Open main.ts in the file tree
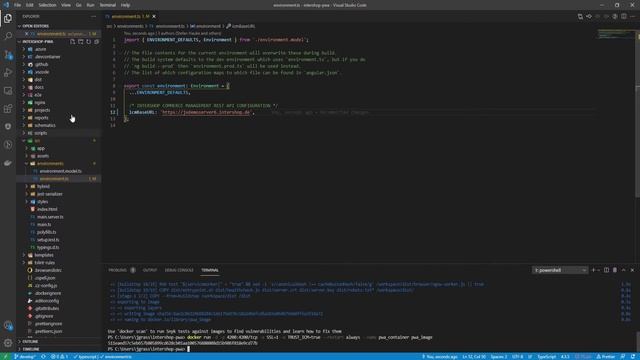This screenshot has width=640, height=360. (x=44, y=224)
